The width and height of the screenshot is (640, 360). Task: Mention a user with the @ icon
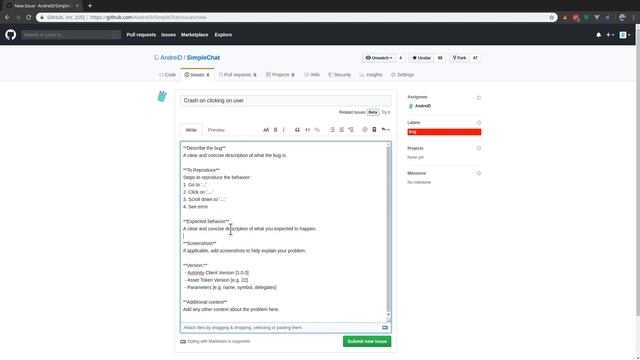click(364, 130)
